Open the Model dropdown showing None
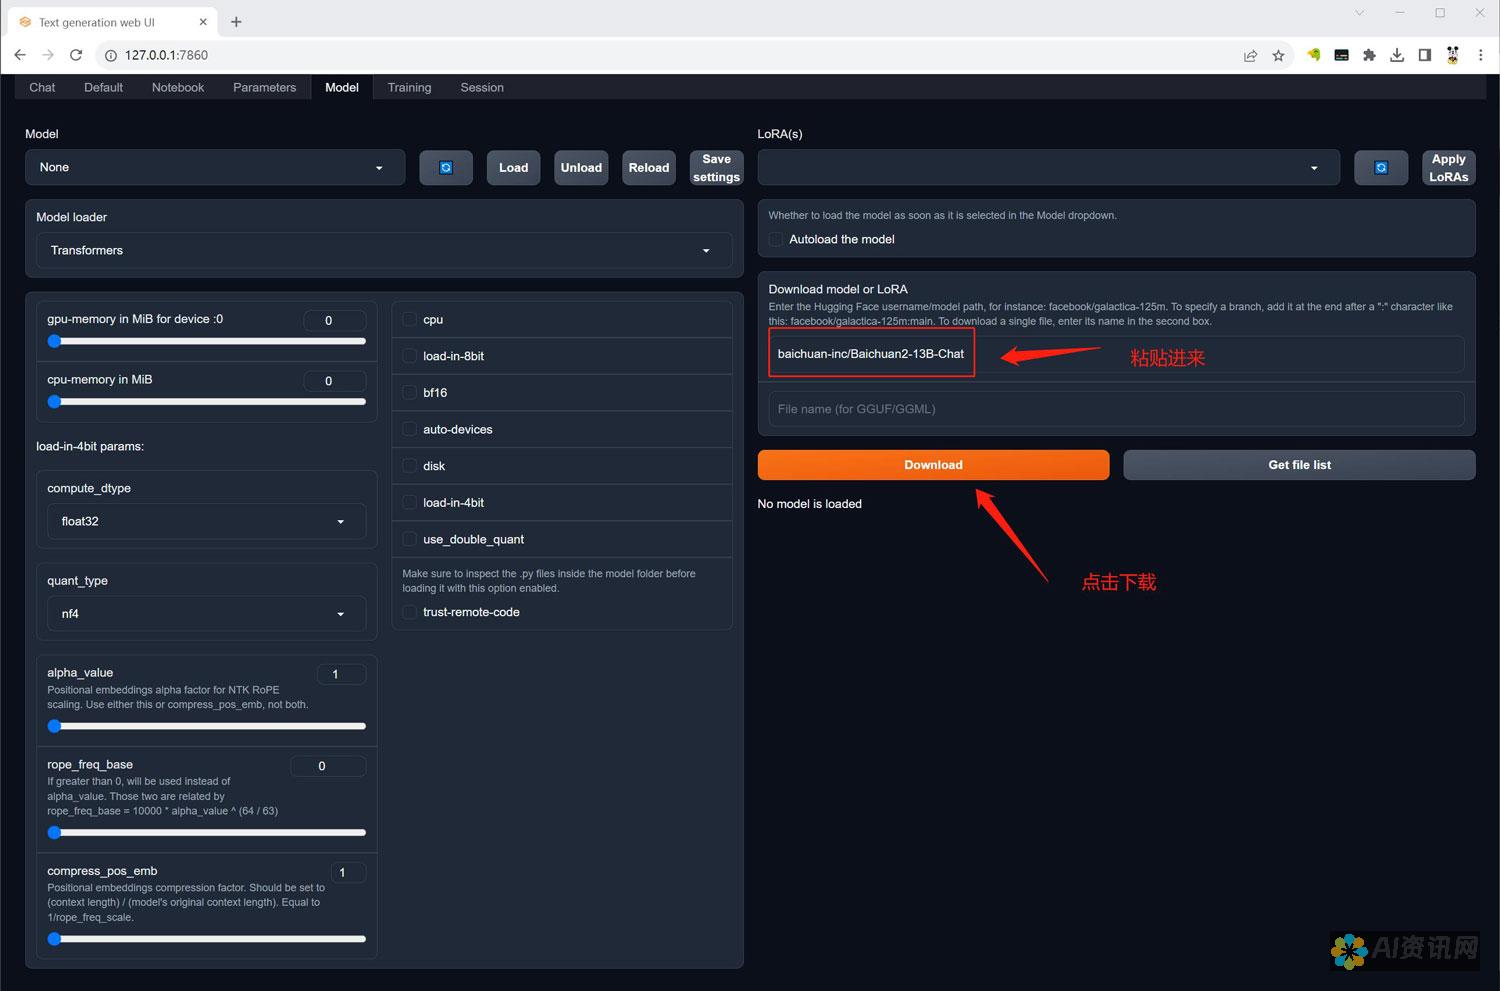 (215, 168)
